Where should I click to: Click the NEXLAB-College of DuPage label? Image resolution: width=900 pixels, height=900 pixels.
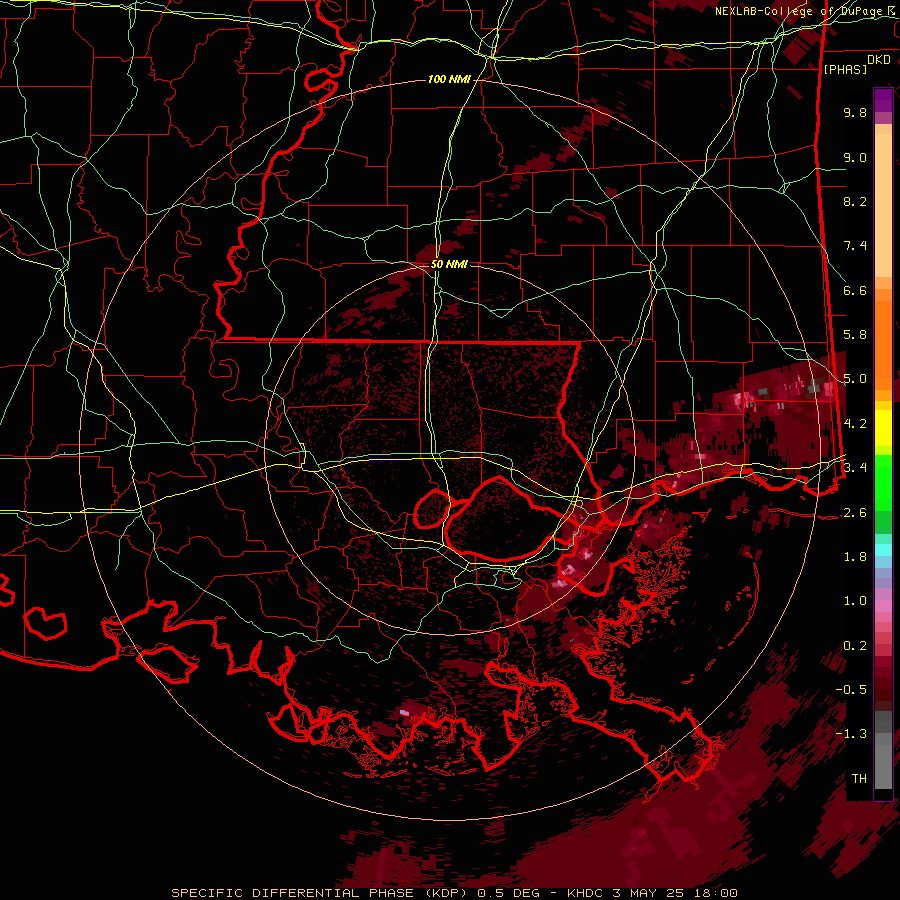coord(800,11)
